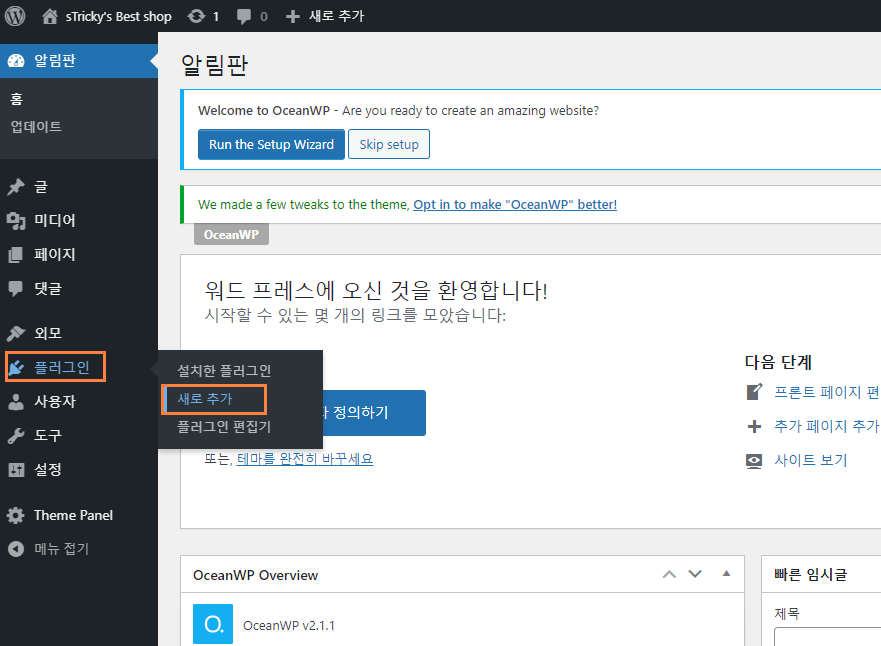Open the 추가 페이지 추가 link
The image size is (881, 646).
pyautogui.click(x=827, y=426)
